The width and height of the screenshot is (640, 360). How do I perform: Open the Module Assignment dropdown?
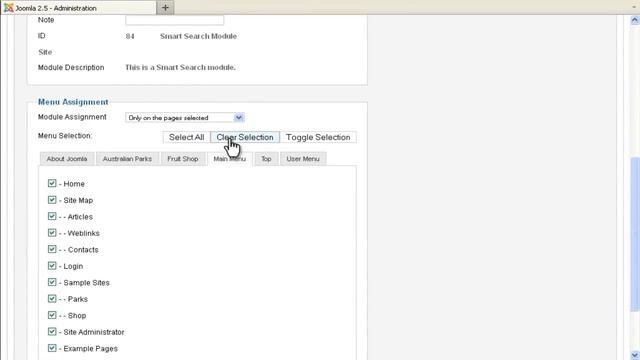pos(185,118)
